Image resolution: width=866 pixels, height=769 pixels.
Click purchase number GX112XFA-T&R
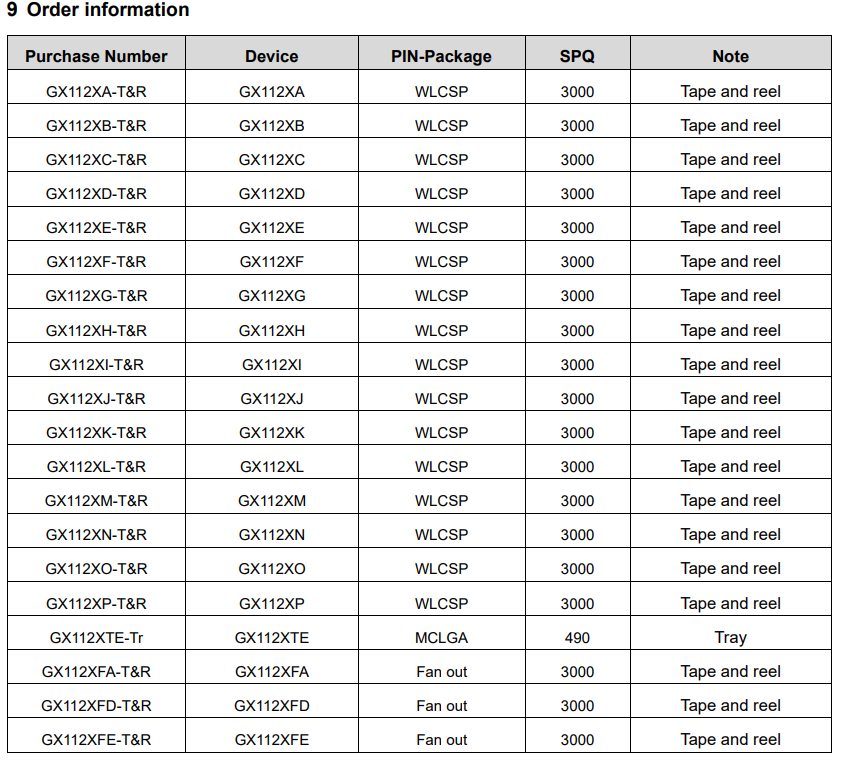[96, 671]
